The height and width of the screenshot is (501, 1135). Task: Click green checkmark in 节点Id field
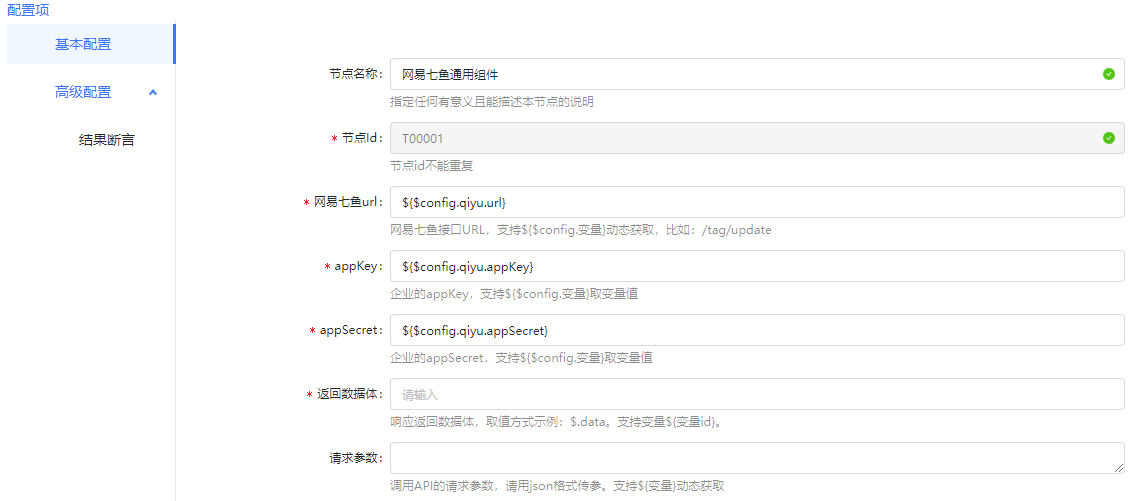point(1108,138)
